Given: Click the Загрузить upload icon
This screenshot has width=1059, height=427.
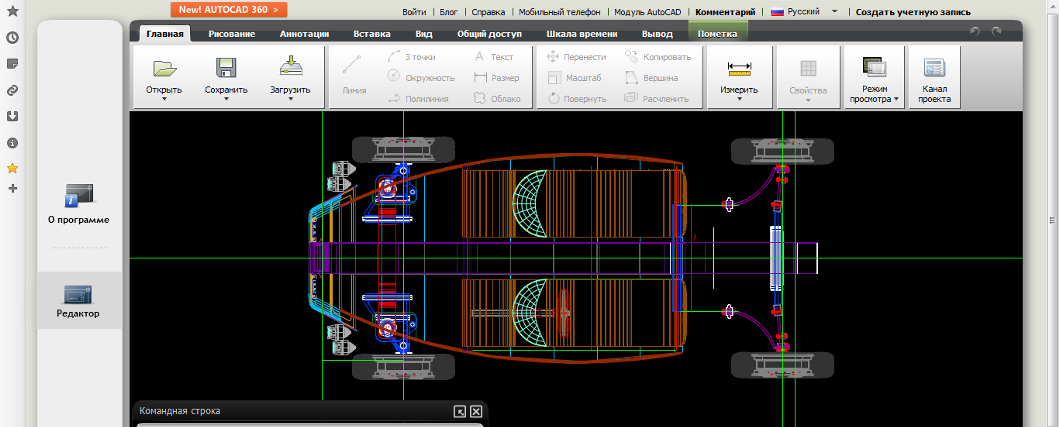Looking at the screenshot, I should pyautogui.click(x=290, y=68).
